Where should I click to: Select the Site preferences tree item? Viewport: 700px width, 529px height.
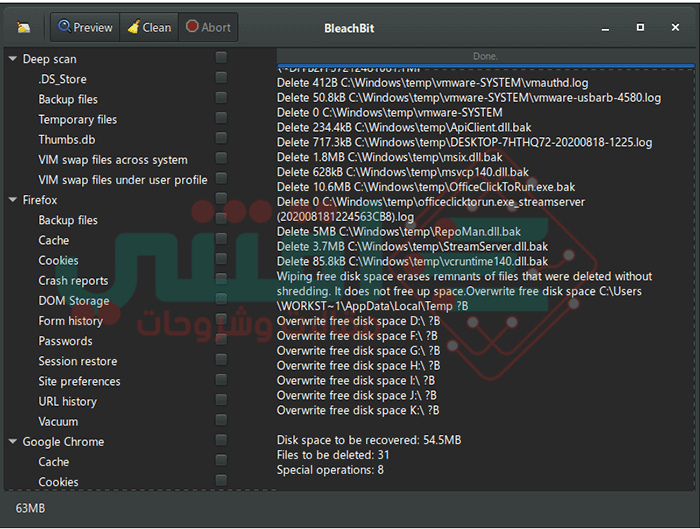(x=79, y=381)
